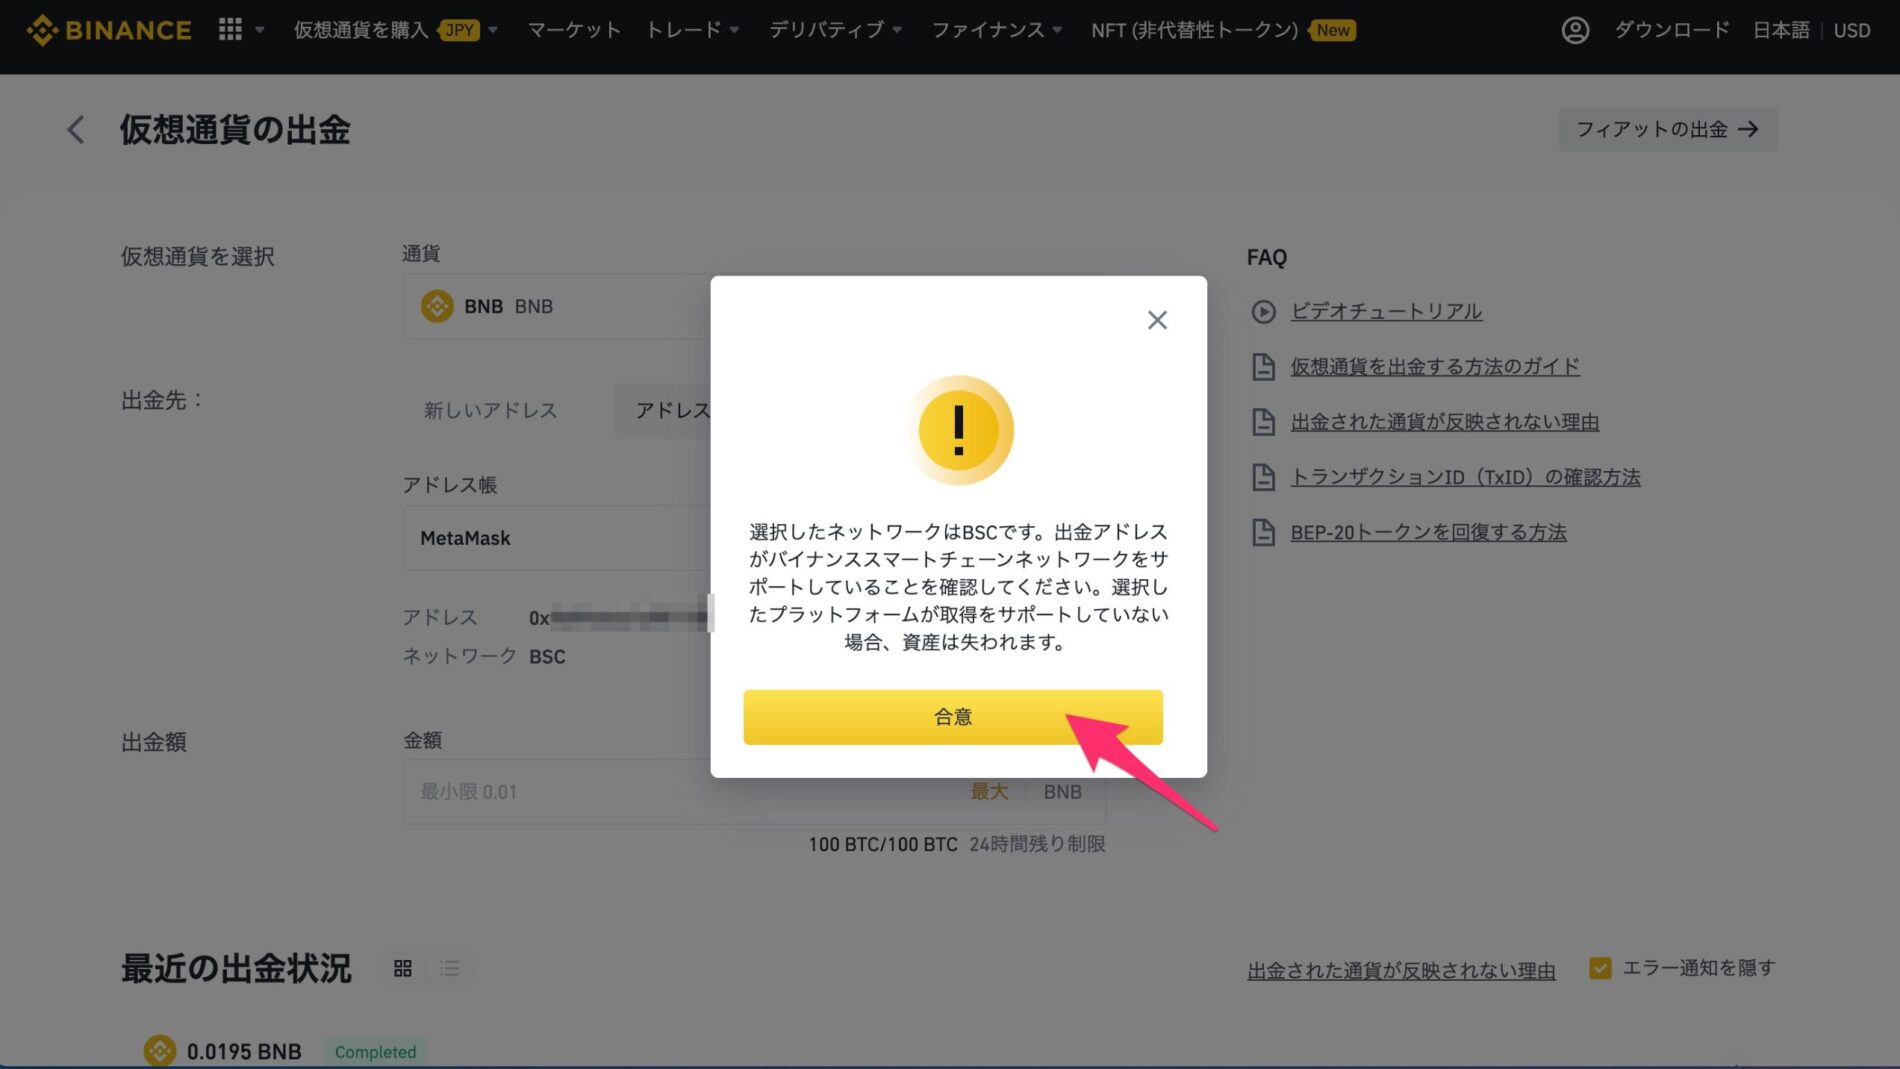
Task: Close the warning dialog with X
Action: click(1157, 320)
